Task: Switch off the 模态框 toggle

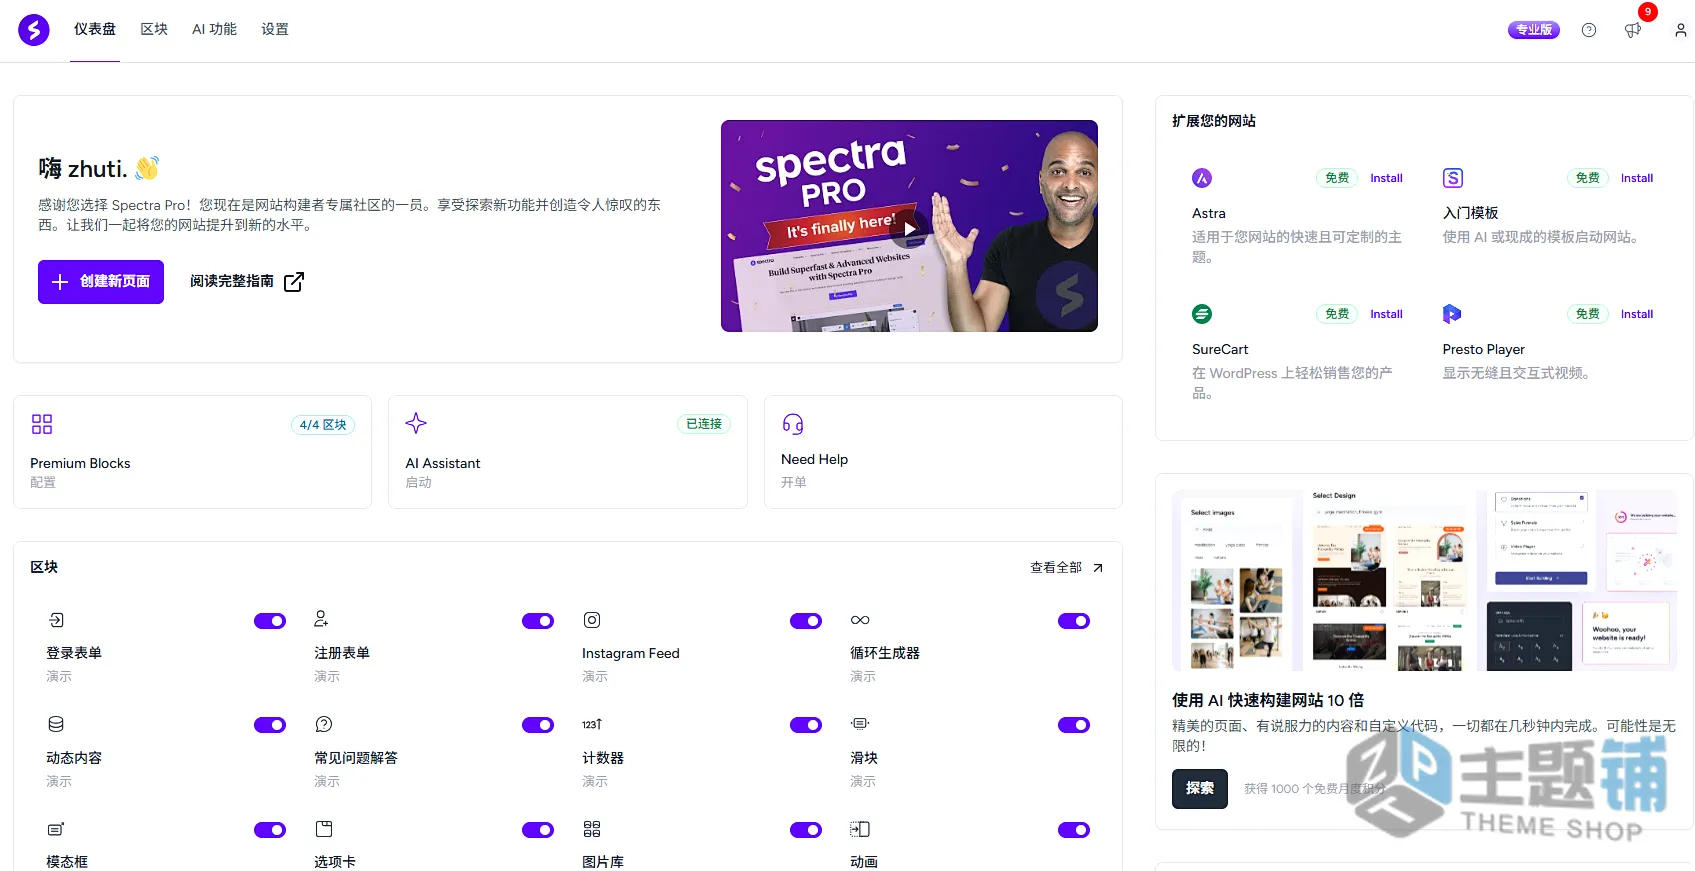Action: 270,830
